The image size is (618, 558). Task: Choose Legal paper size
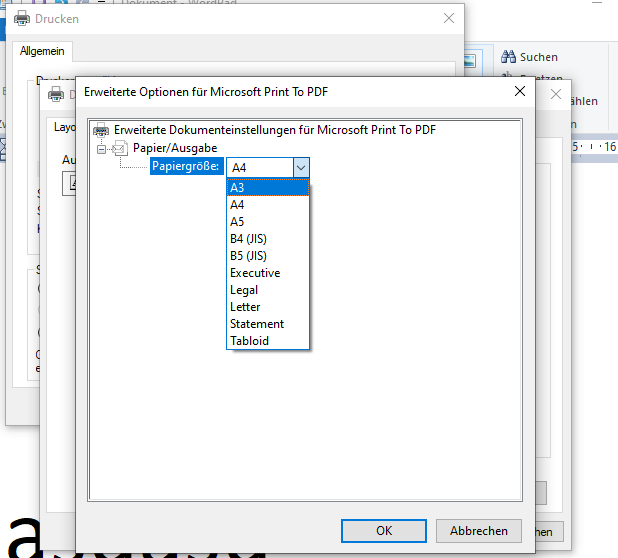[268, 290]
